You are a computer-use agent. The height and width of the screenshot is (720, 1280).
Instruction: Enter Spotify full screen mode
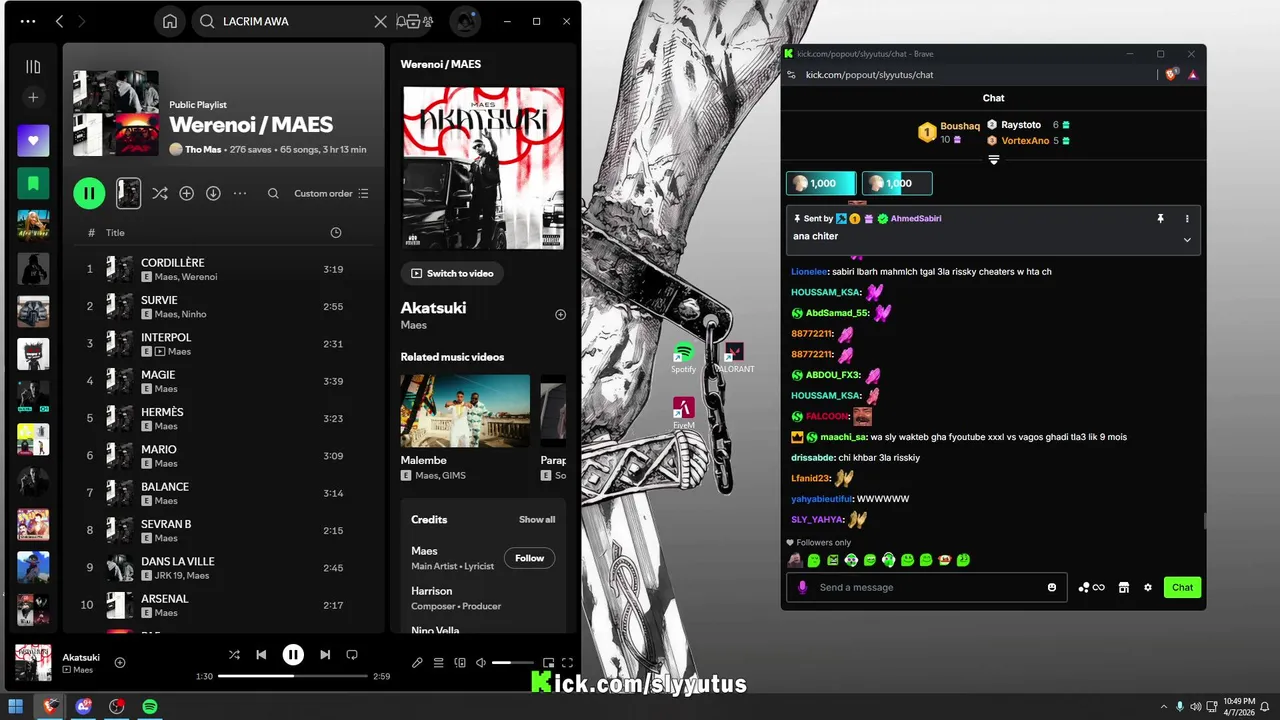coord(567,662)
